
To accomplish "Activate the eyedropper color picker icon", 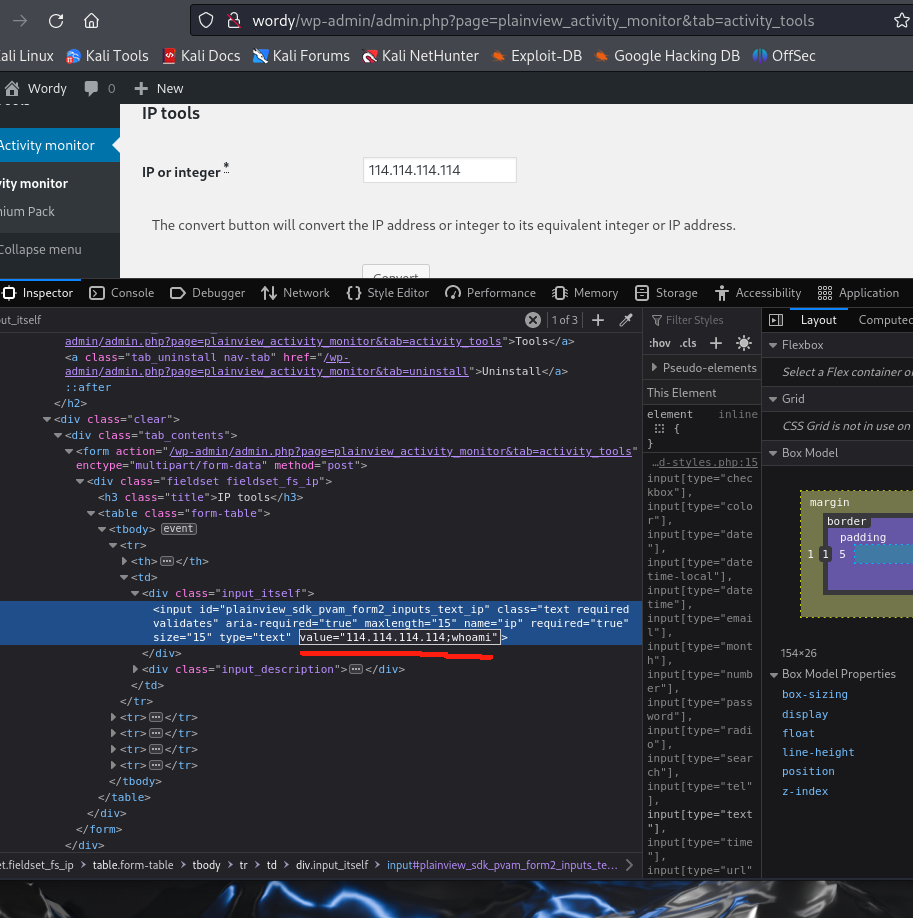I will (626, 320).
